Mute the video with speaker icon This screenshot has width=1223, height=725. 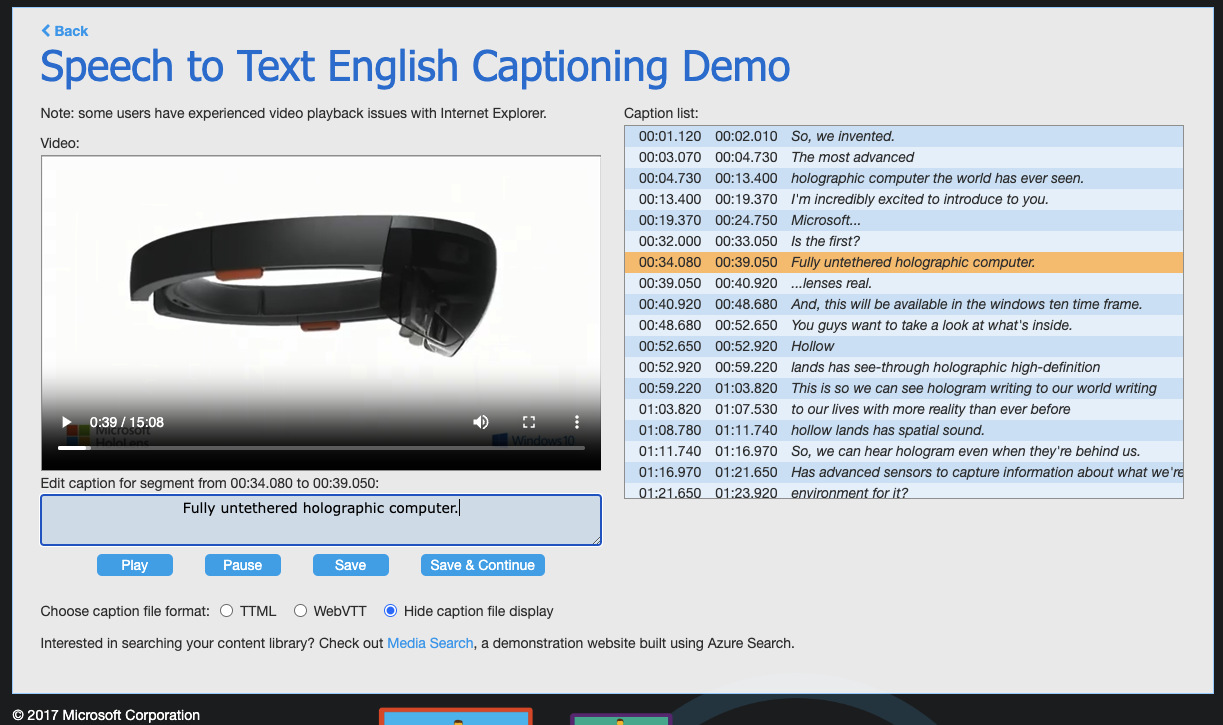tap(481, 422)
